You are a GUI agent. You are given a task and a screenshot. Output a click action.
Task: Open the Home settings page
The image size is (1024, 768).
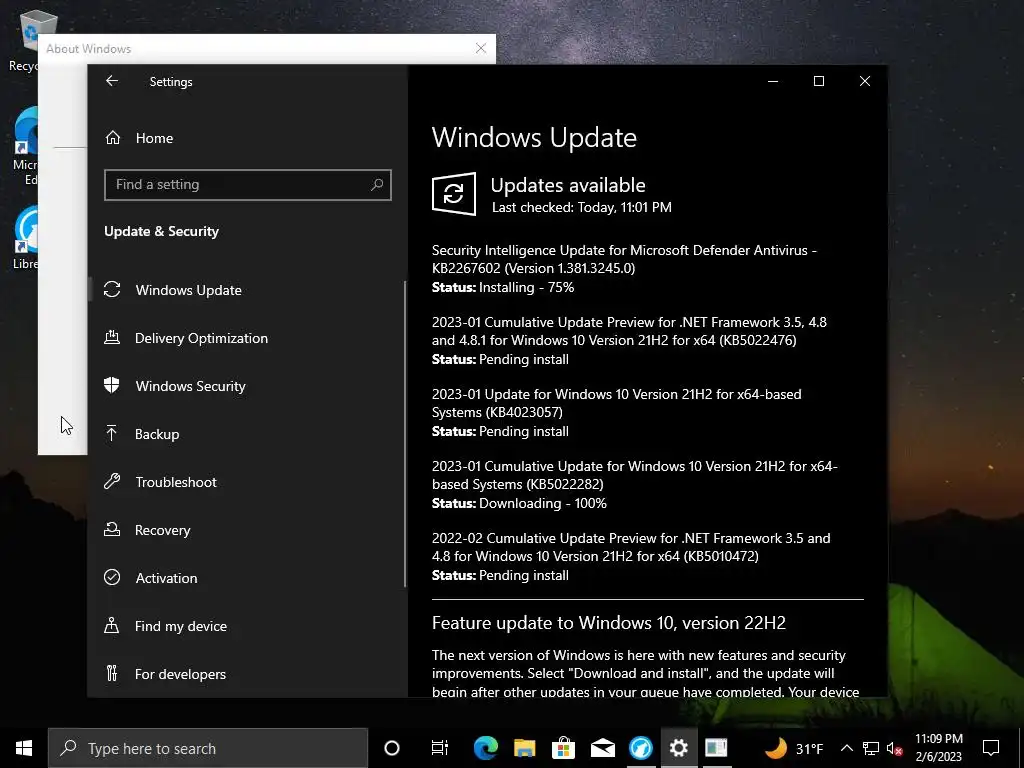point(154,138)
